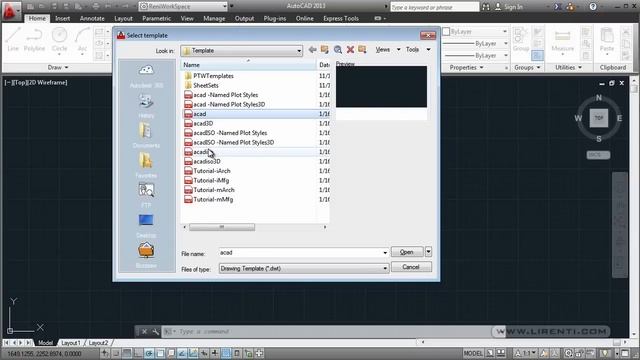
Task: Click the red Delete icon in dialog toolbar
Action: coord(350,49)
